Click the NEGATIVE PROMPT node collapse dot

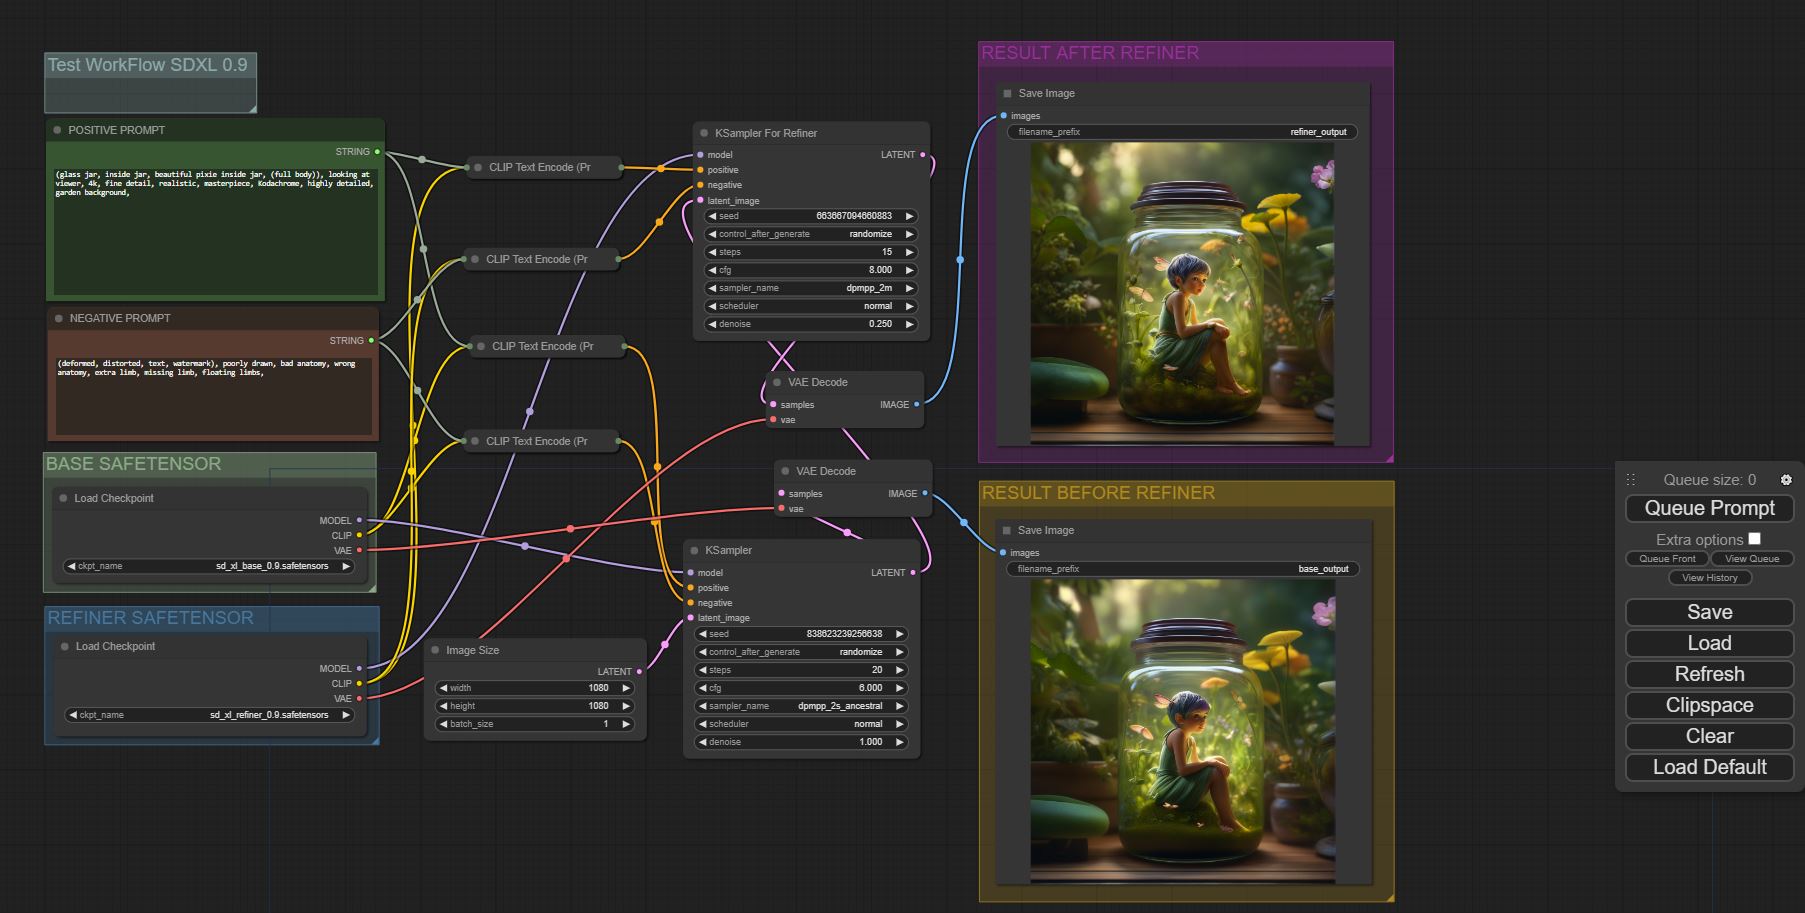click(x=58, y=318)
